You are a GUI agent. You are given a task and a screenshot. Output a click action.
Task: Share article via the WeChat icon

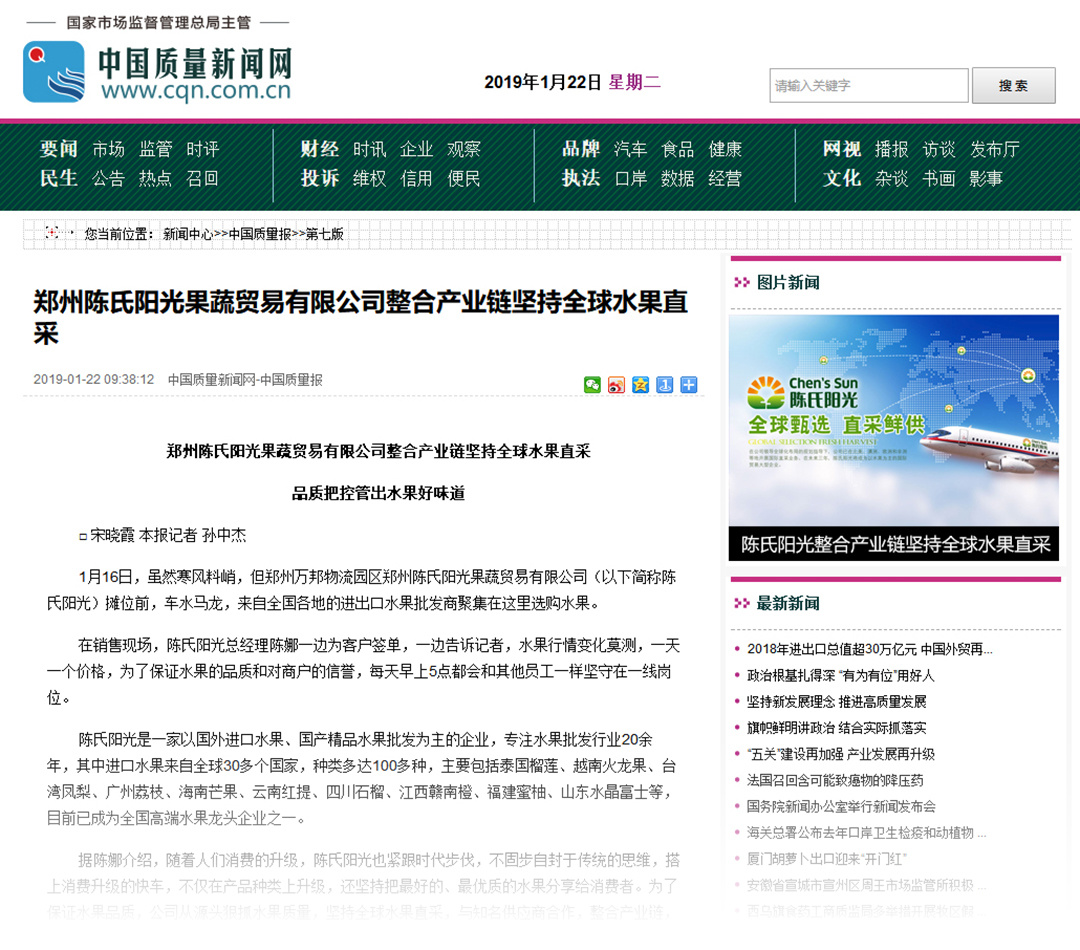tap(592, 385)
